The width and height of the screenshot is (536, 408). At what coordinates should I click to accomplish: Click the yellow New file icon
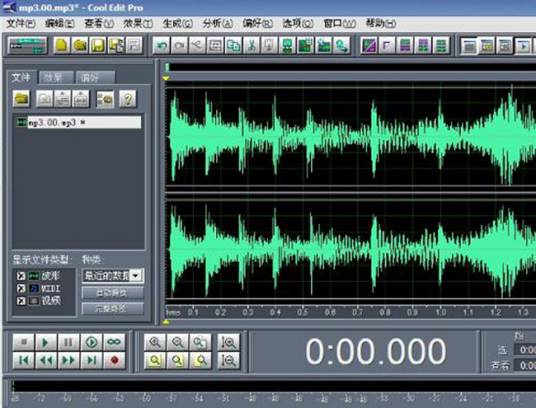[62, 45]
